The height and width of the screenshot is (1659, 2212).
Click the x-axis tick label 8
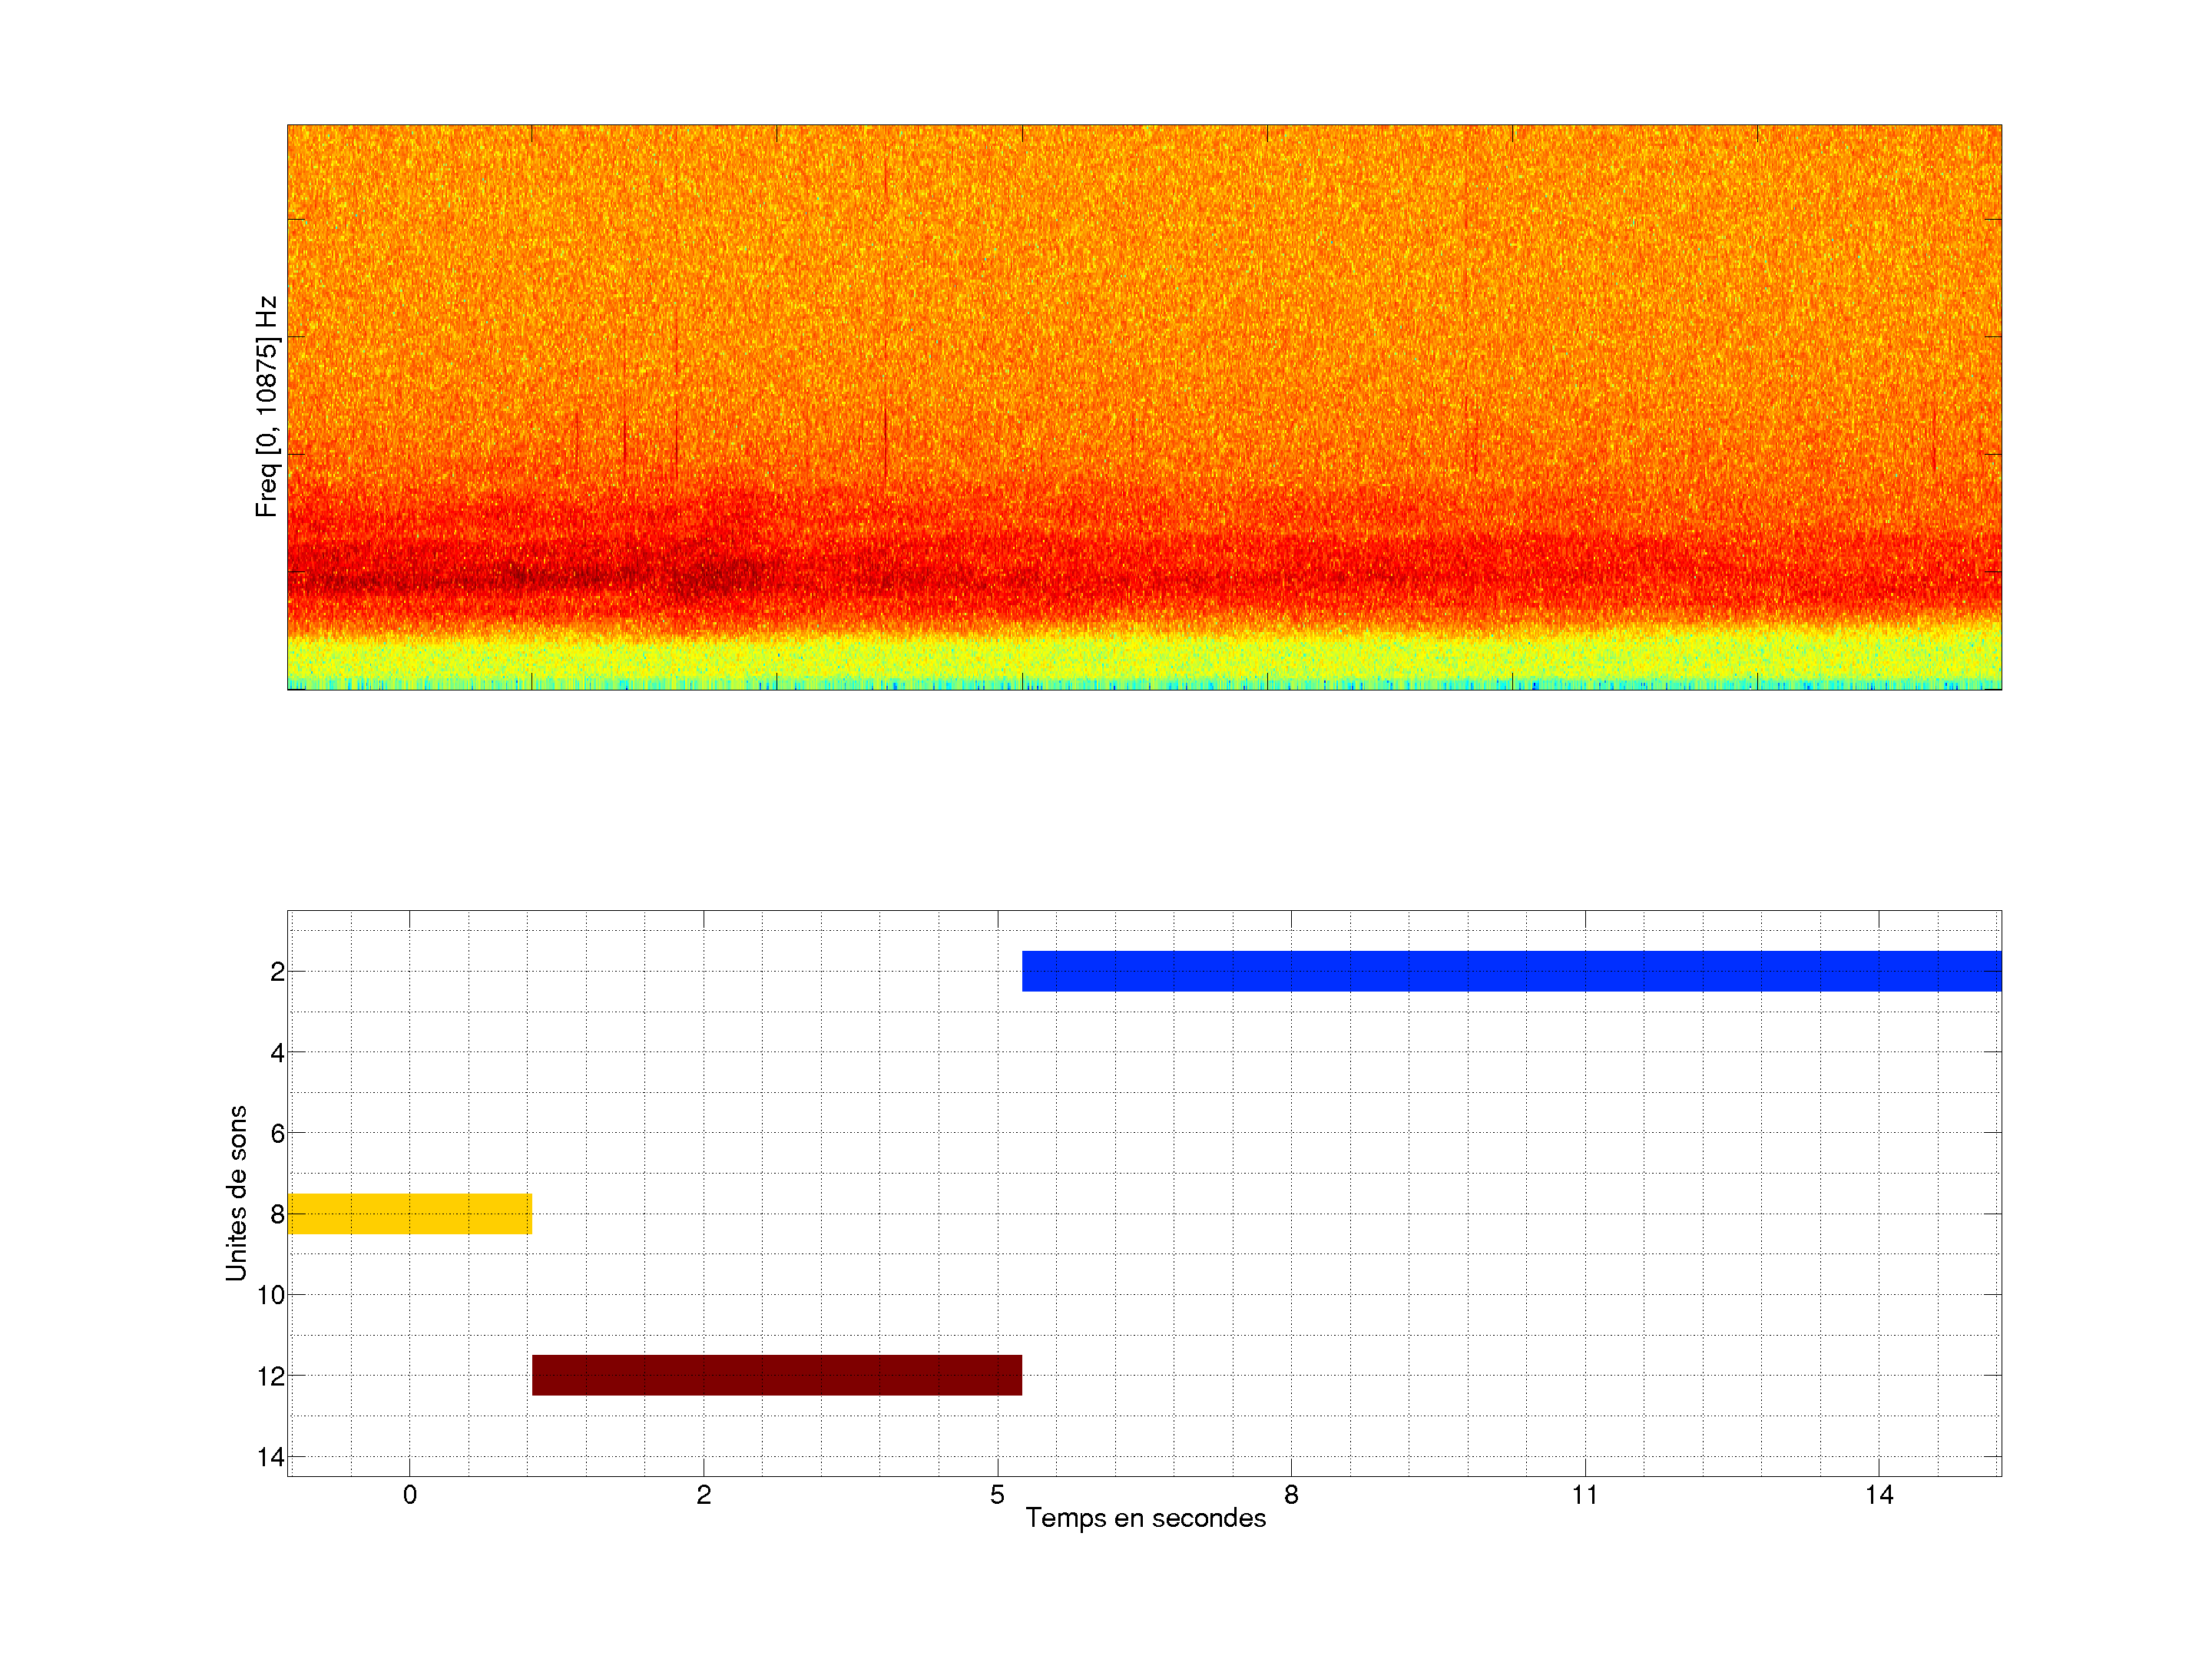coord(1291,1495)
